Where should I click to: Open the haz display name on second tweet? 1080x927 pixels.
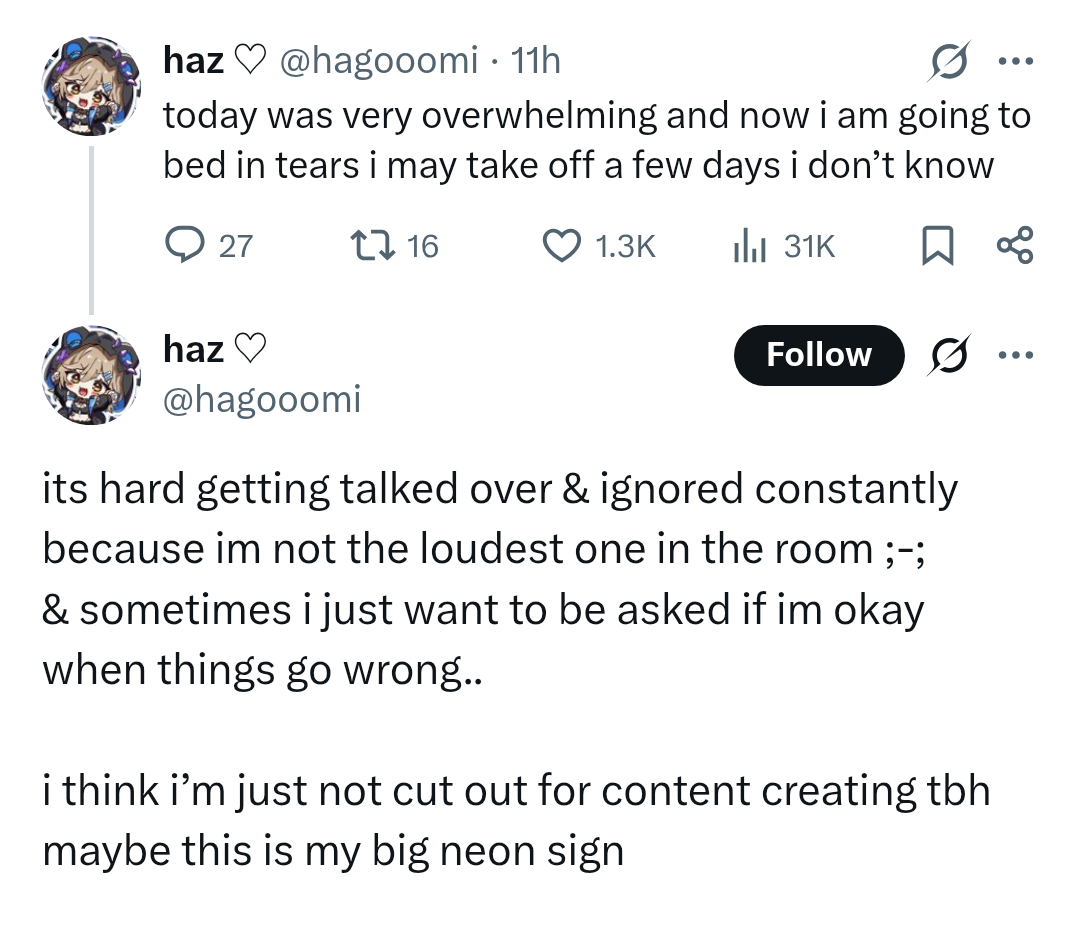pyautogui.click(x=194, y=349)
